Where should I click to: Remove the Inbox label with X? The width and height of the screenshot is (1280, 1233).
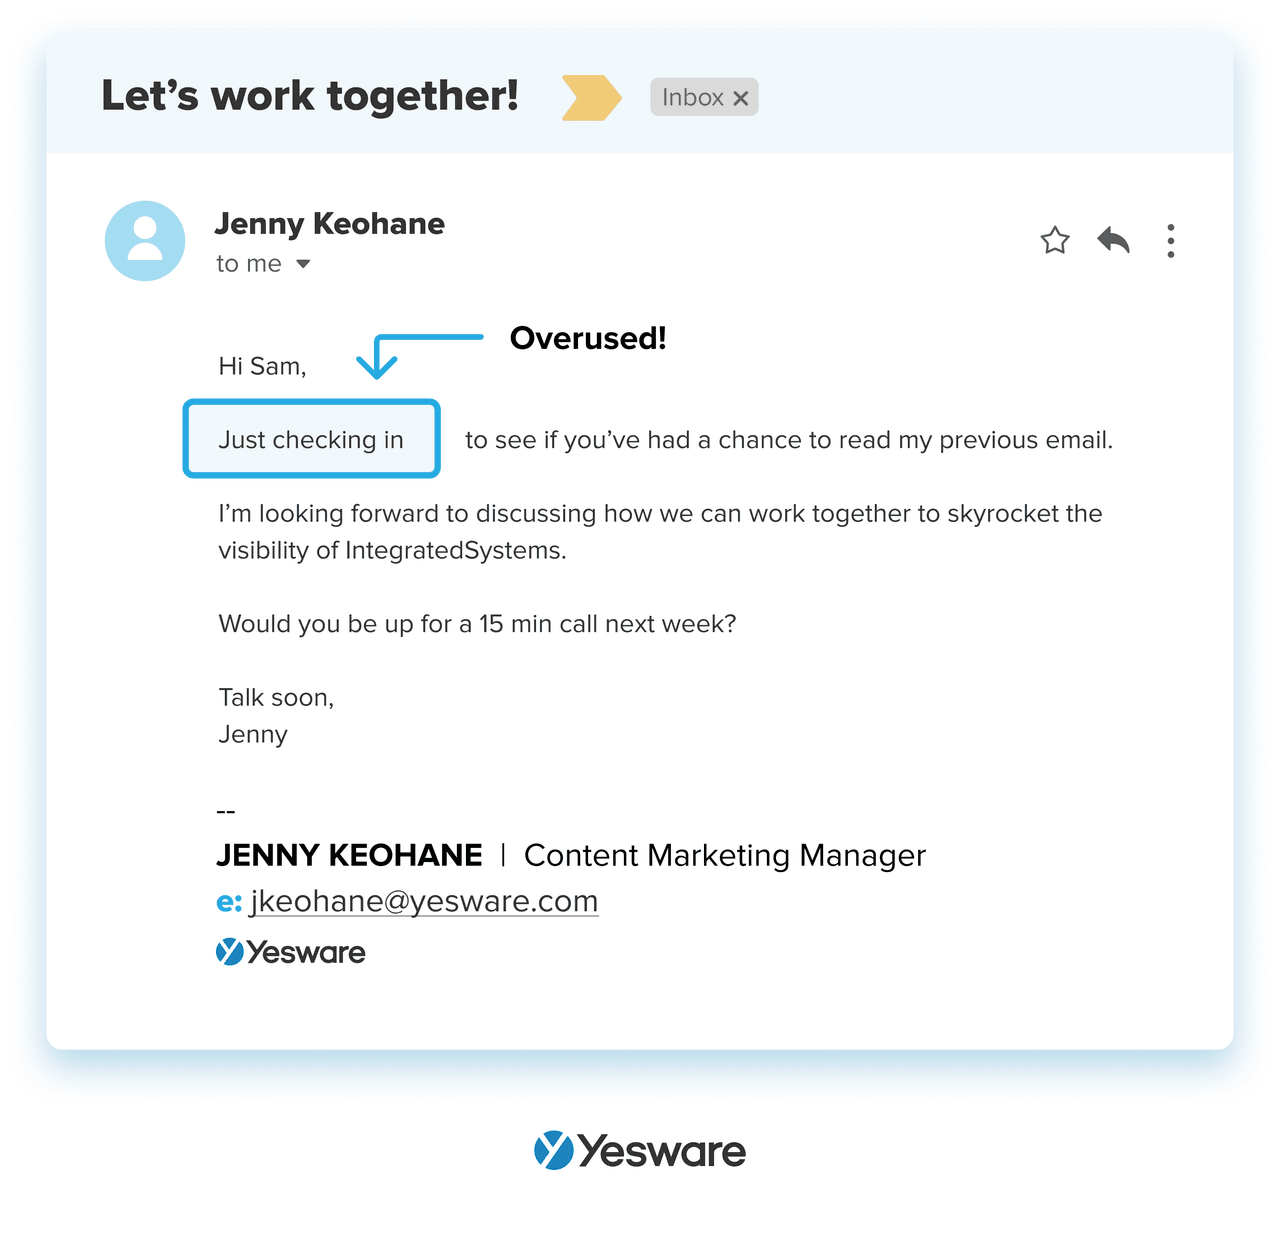coord(741,98)
